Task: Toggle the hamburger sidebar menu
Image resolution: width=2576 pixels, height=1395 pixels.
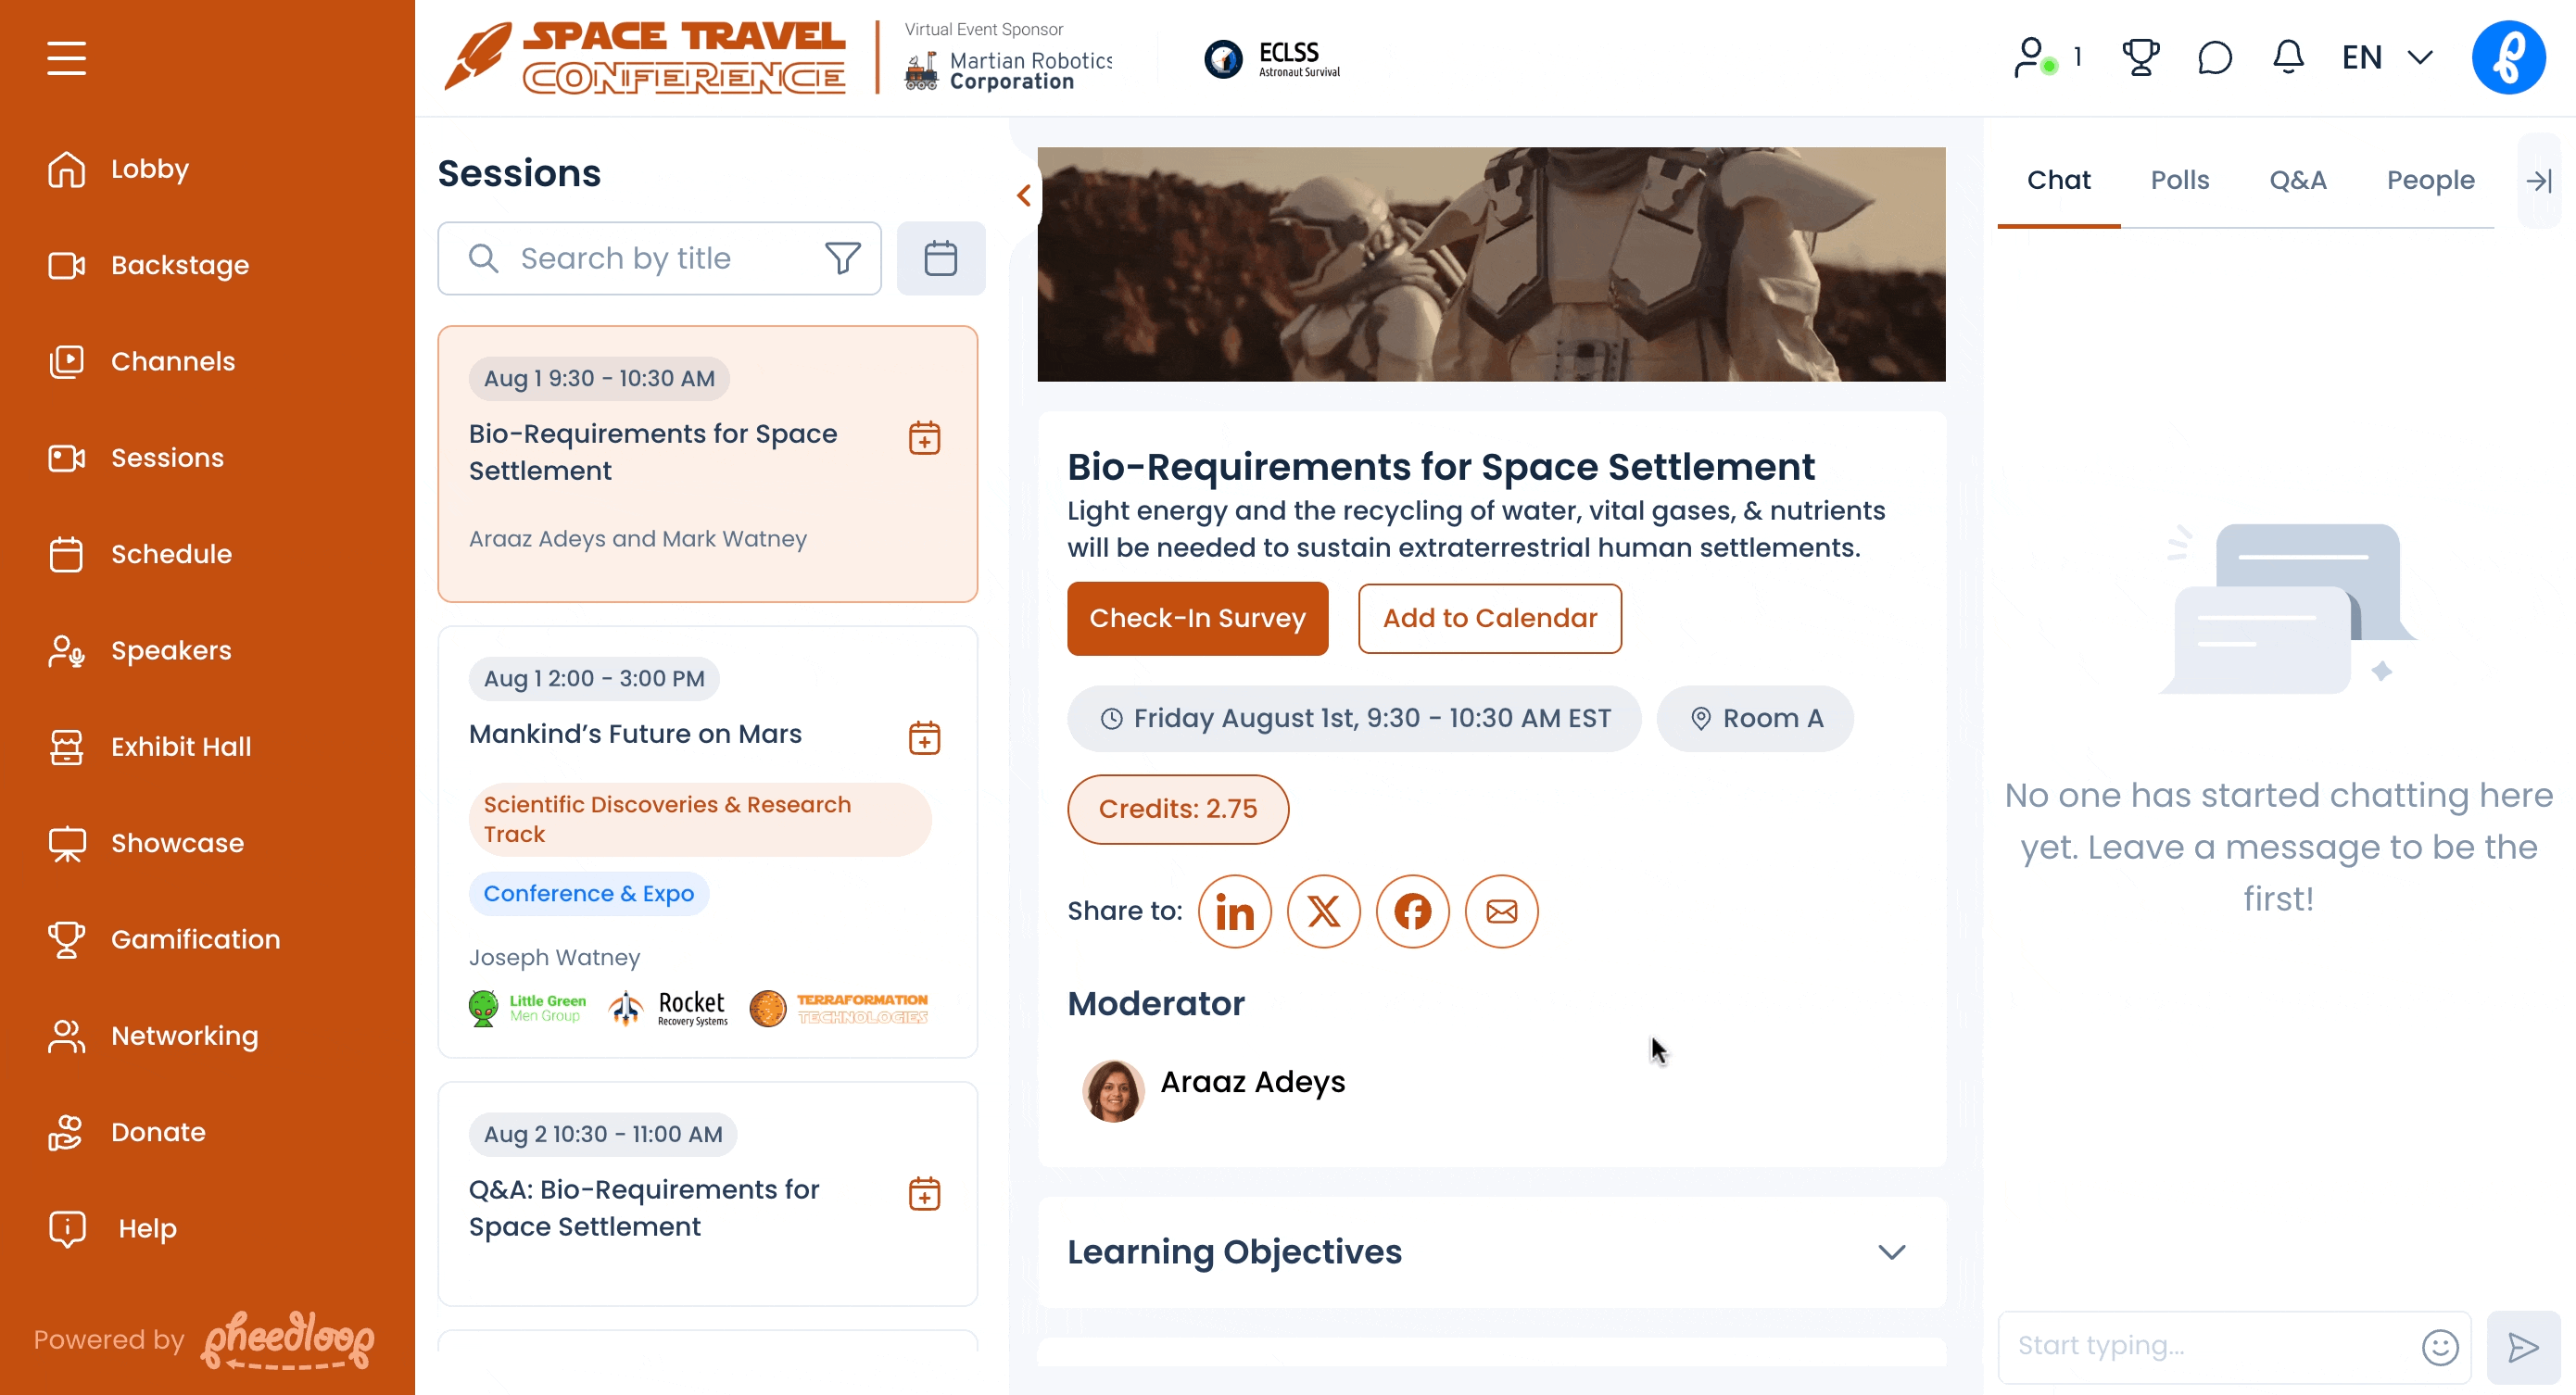Action: (66, 58)
